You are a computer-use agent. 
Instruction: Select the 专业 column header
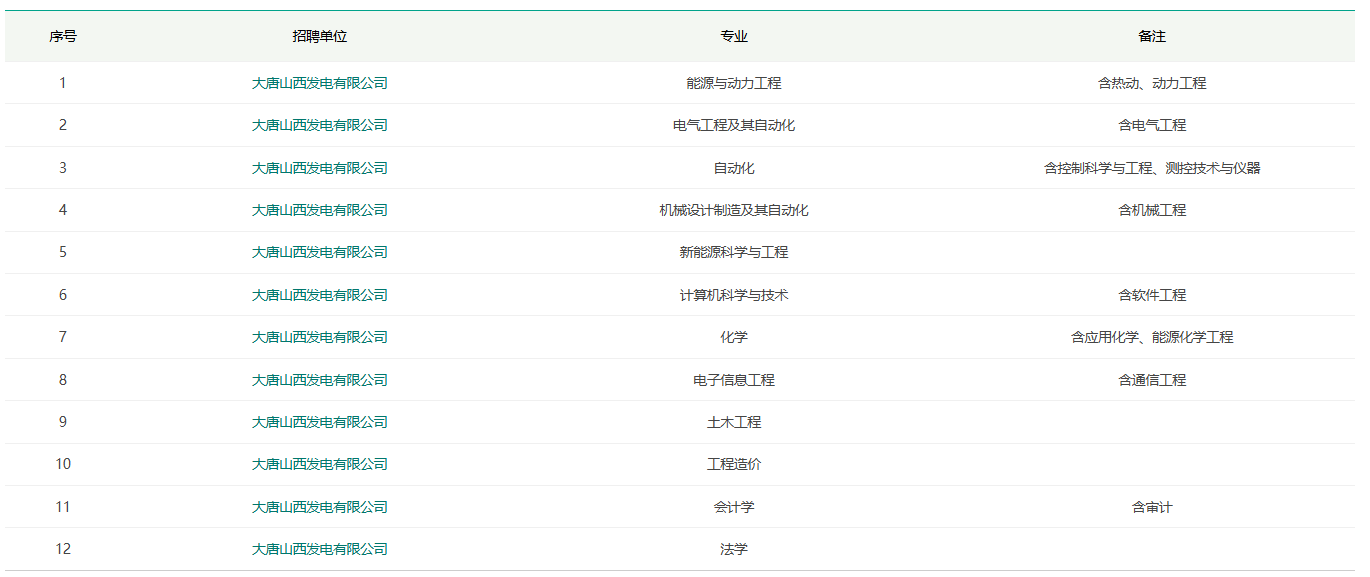[734, 36]
